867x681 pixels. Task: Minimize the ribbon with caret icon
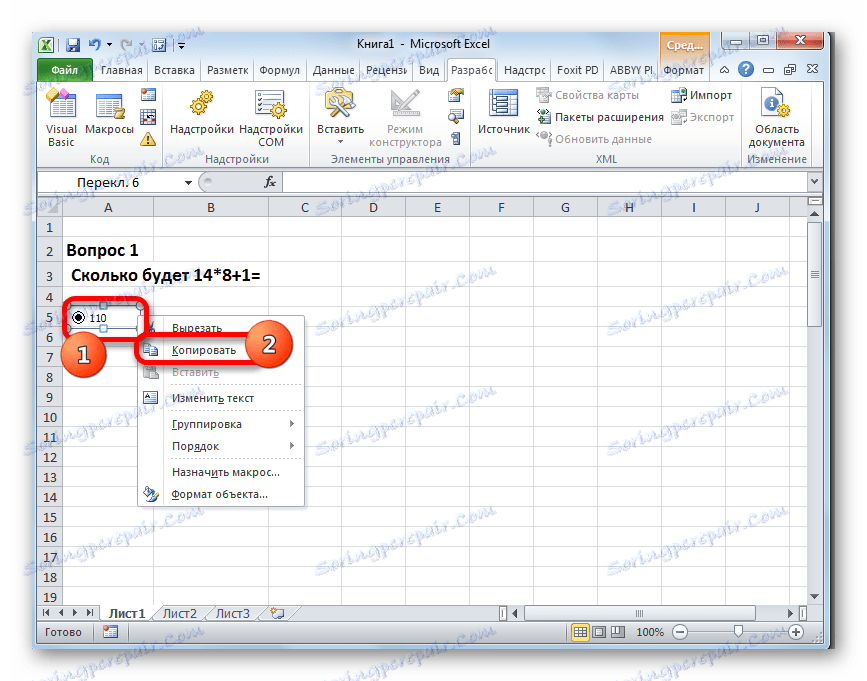click(x=724, y=70)
